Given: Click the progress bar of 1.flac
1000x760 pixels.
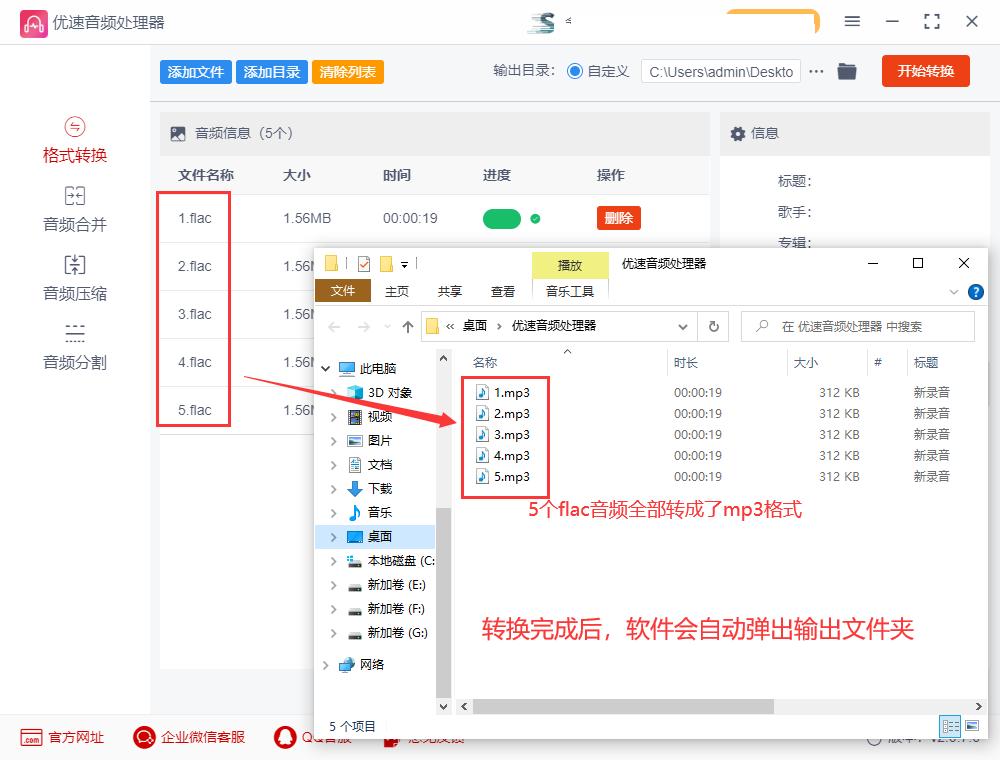Looking at the screenshot, I should pyautogui.click(x=501, y=217).
